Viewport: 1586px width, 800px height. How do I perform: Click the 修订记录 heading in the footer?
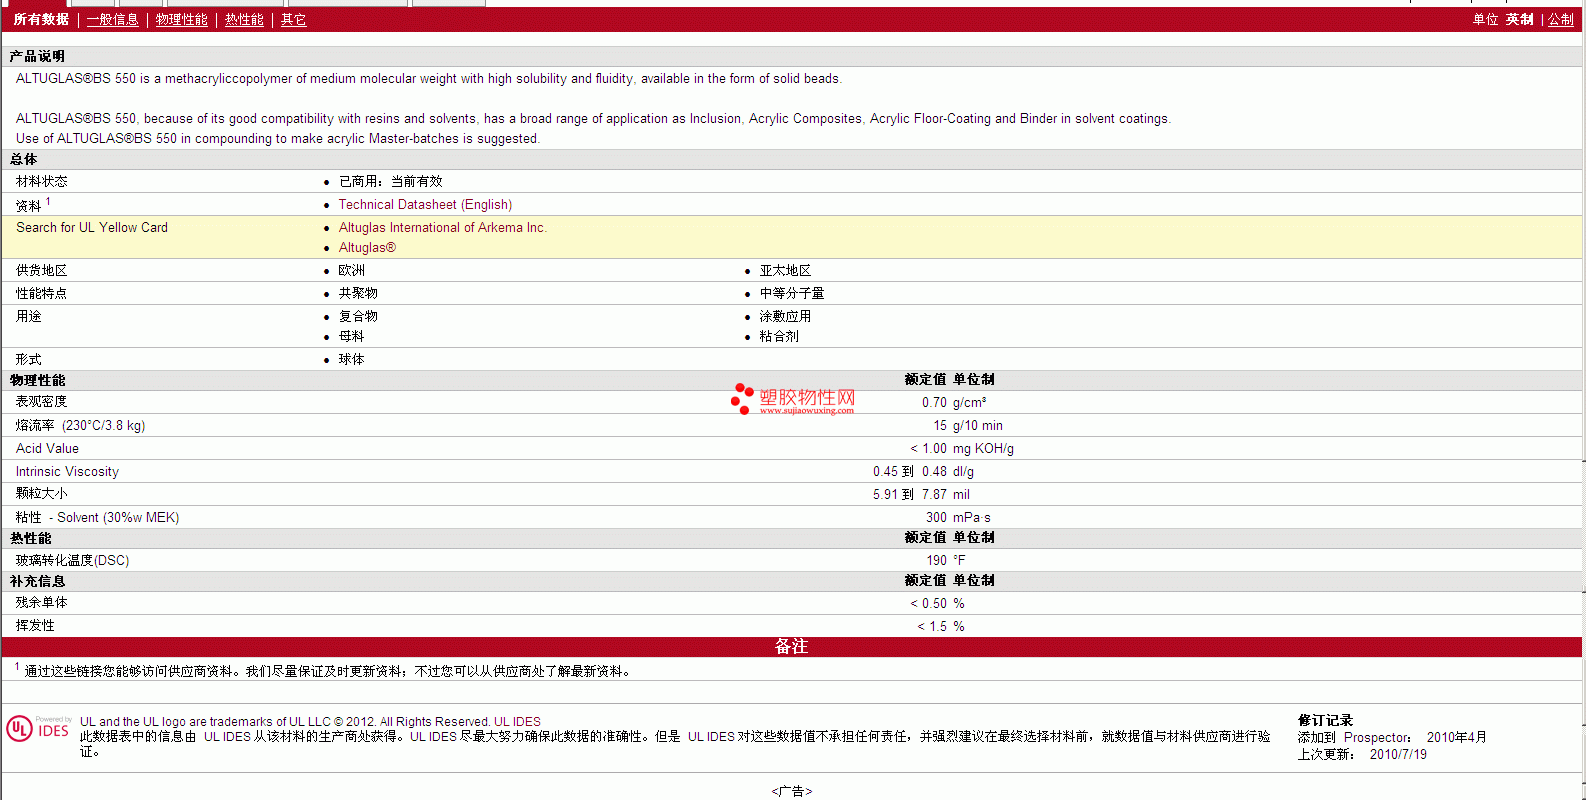[1325, 720]
